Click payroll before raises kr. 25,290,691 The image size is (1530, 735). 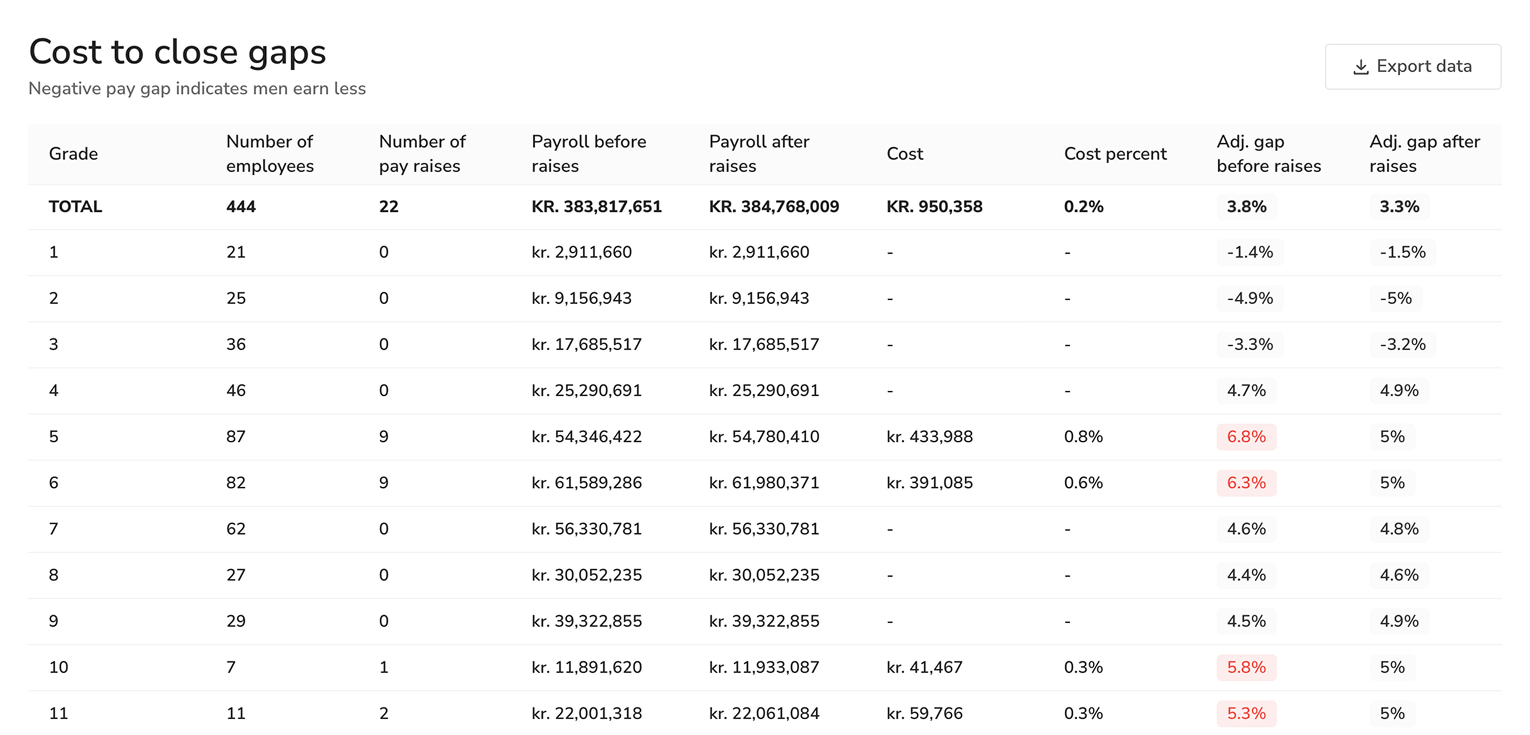pos(587,391)
